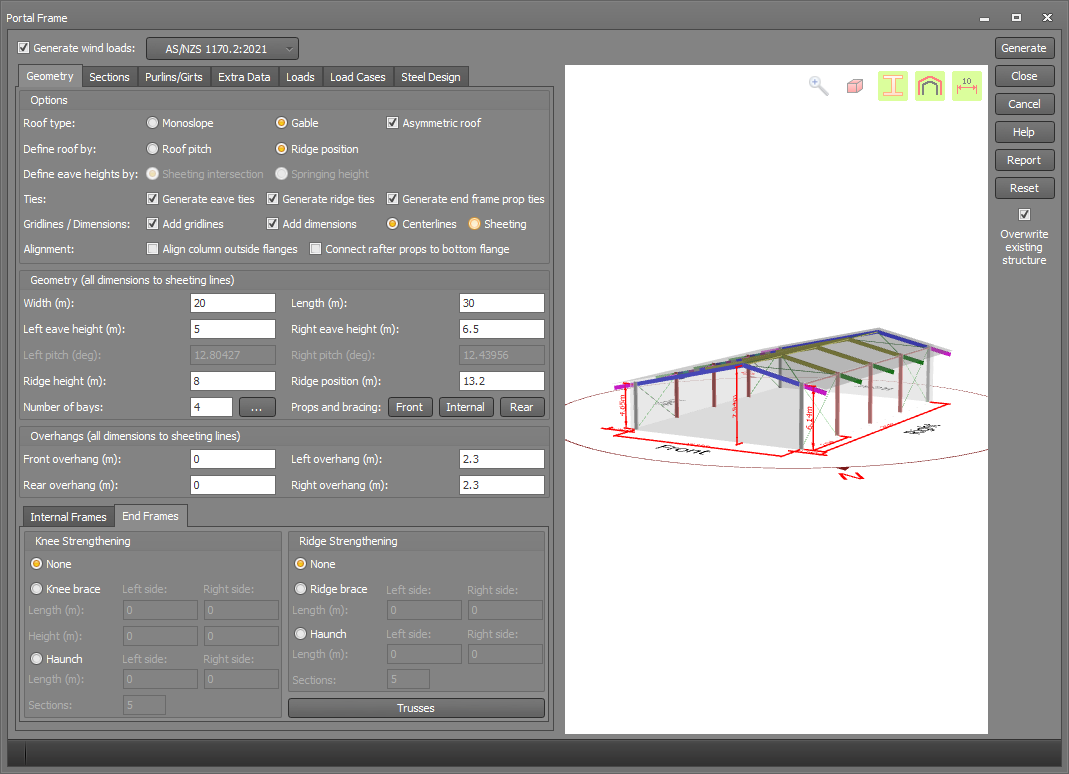The image size is (1069, 774).
Task: Enable the Knee brace strengthening option
Action: (x=36, y=588)
